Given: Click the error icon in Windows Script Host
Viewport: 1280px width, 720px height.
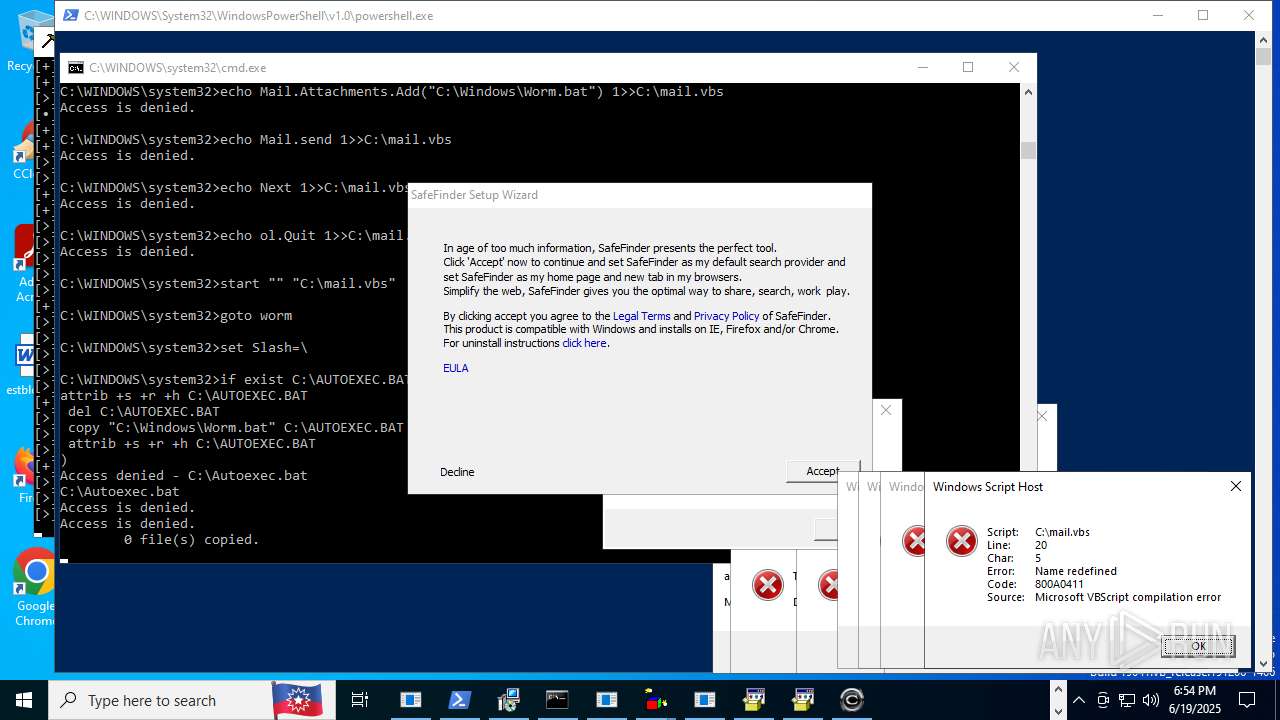Looking at the screenshot, I should click(x=962, y=541).
